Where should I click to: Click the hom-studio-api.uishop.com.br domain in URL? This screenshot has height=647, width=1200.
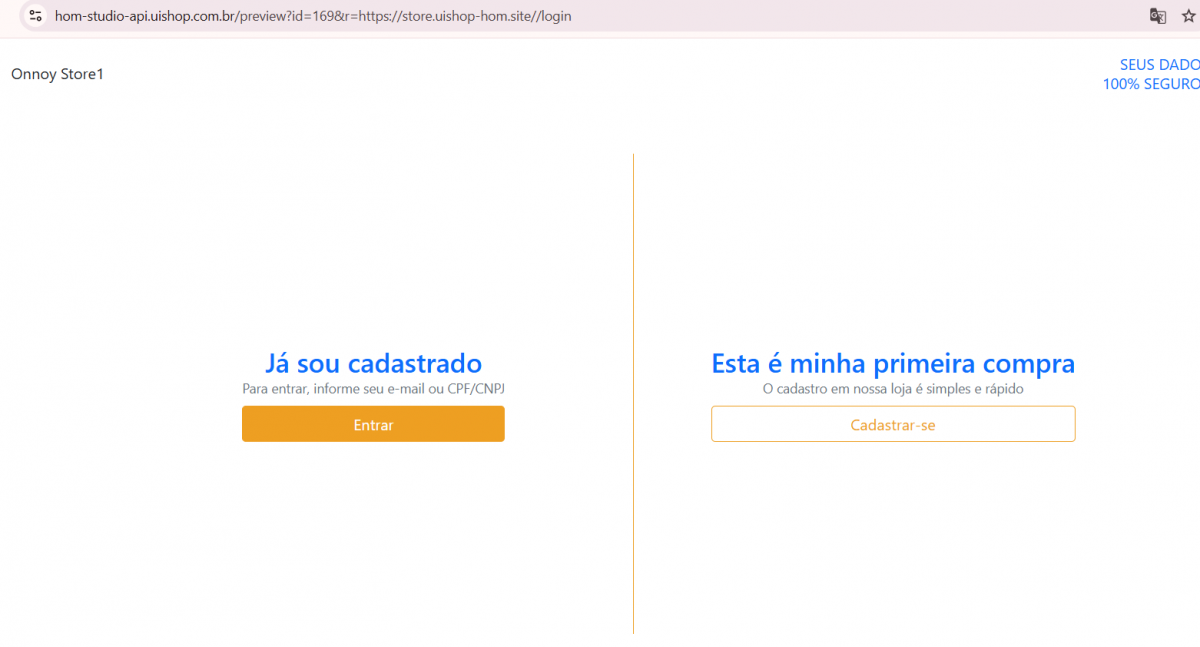[x=144, y=16]
